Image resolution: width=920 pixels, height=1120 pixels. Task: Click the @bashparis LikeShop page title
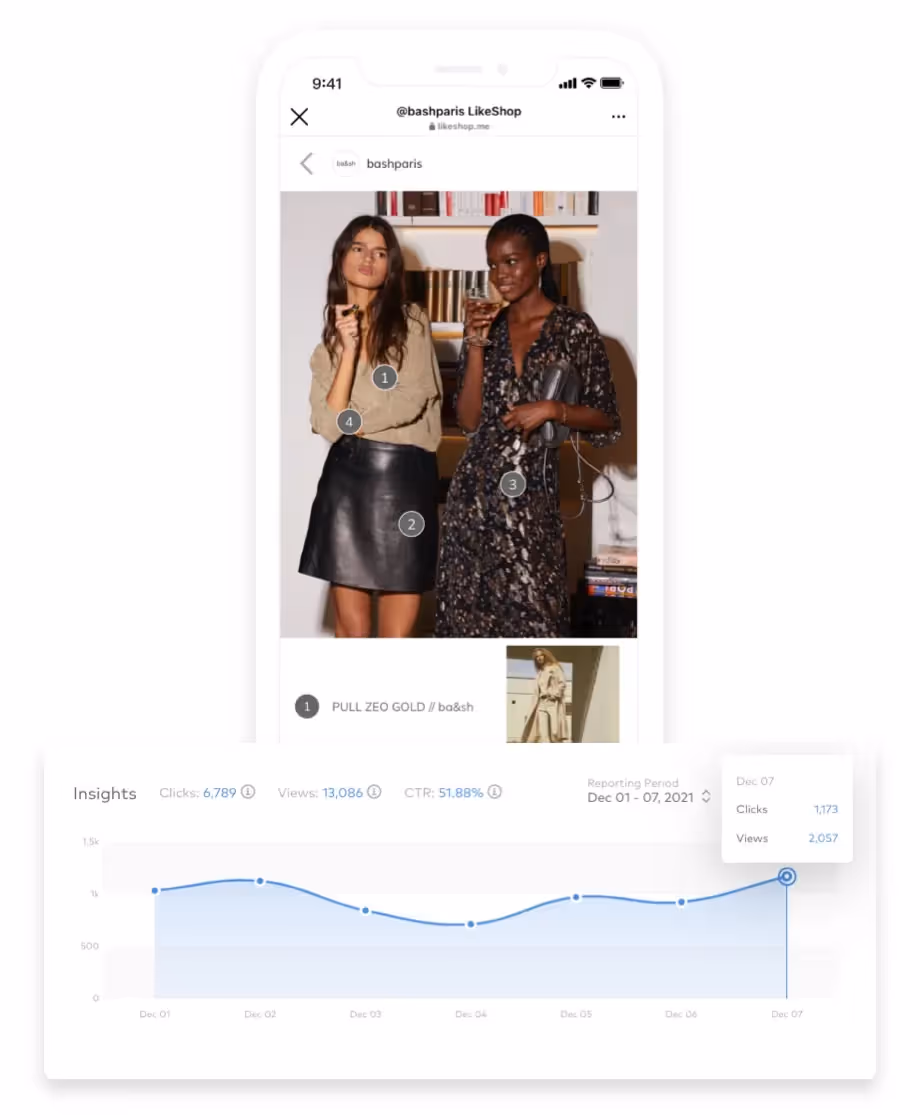tap(459, 111)
